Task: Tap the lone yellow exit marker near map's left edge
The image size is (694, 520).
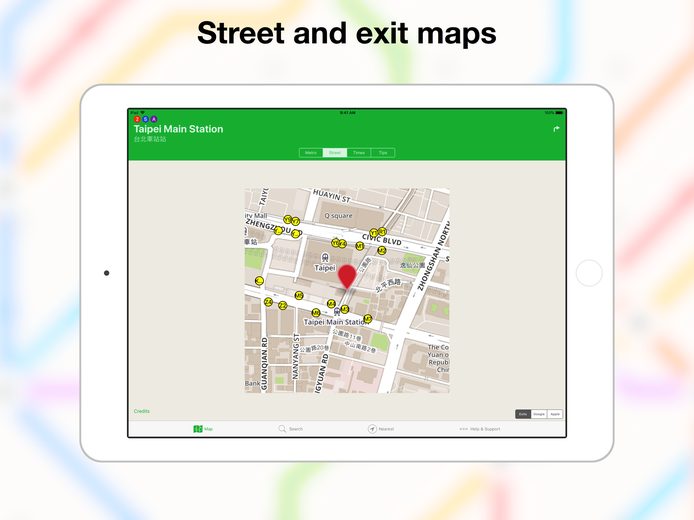Action: click(x=260, y=281)
